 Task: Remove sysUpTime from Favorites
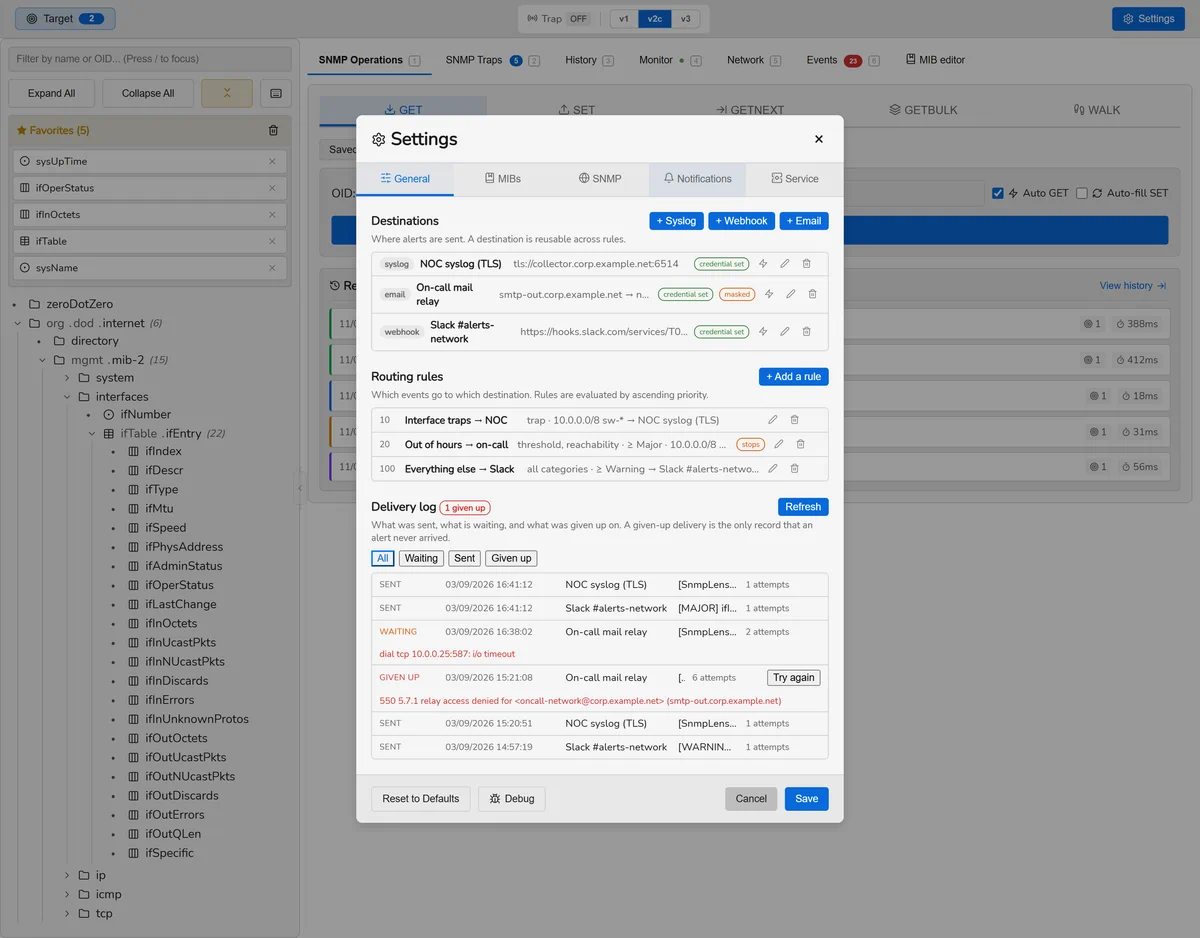pyautogui.click(x=272, y=161)
